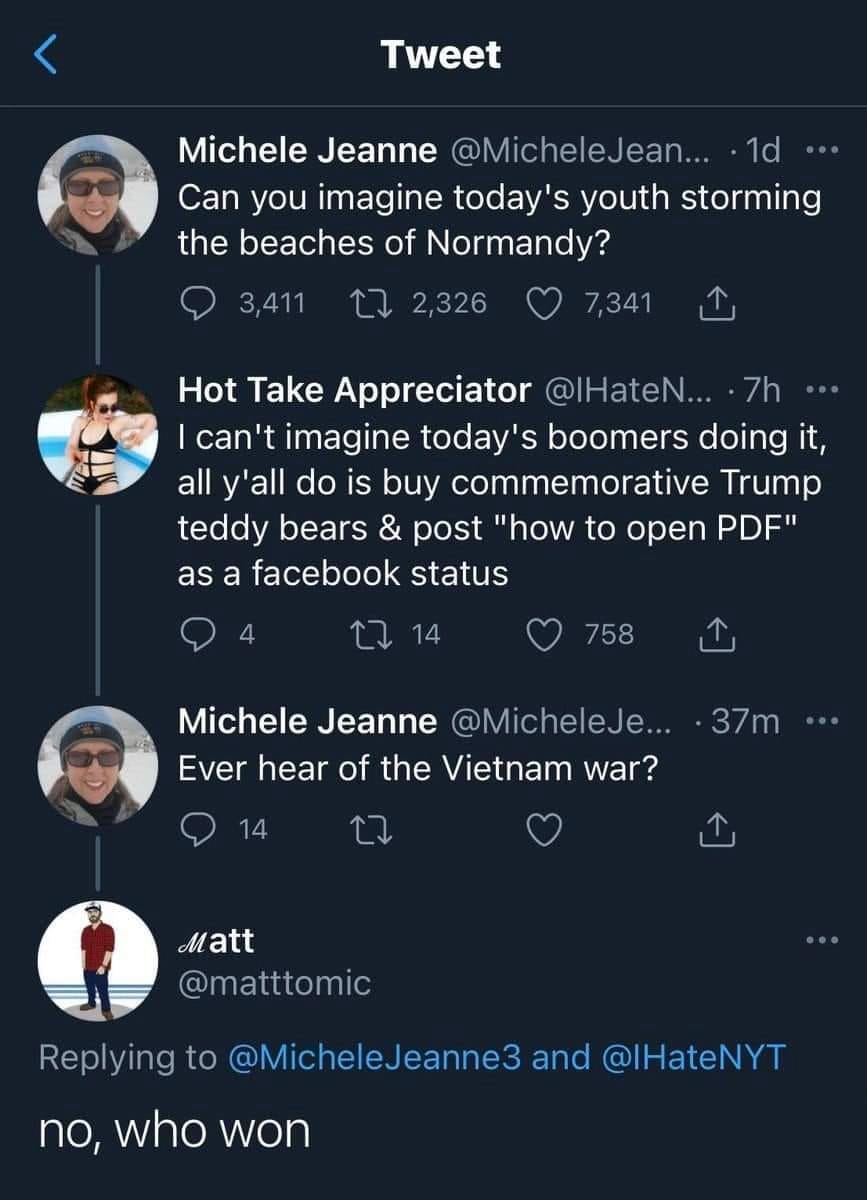Like the tweet with 7,341 likes
Screen dimensions: 867x1200
click(x=542, y=302)
